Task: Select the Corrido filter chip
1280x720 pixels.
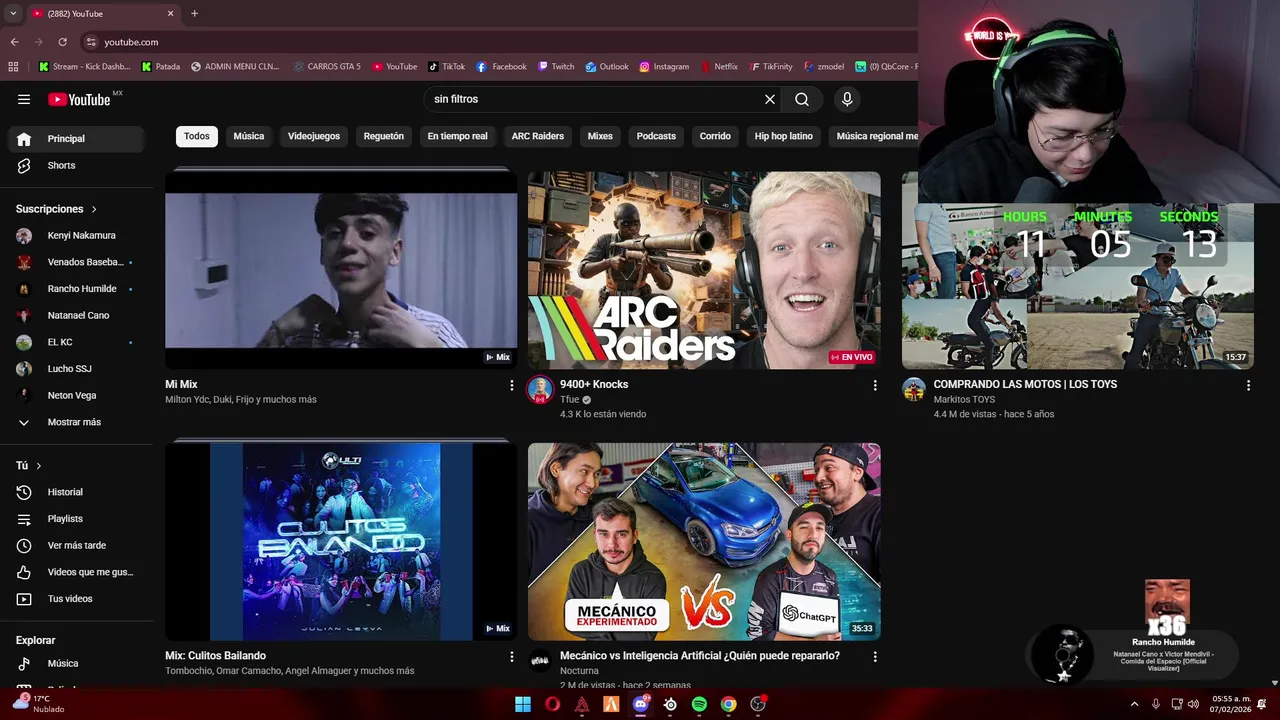Action: click(715, 136)
